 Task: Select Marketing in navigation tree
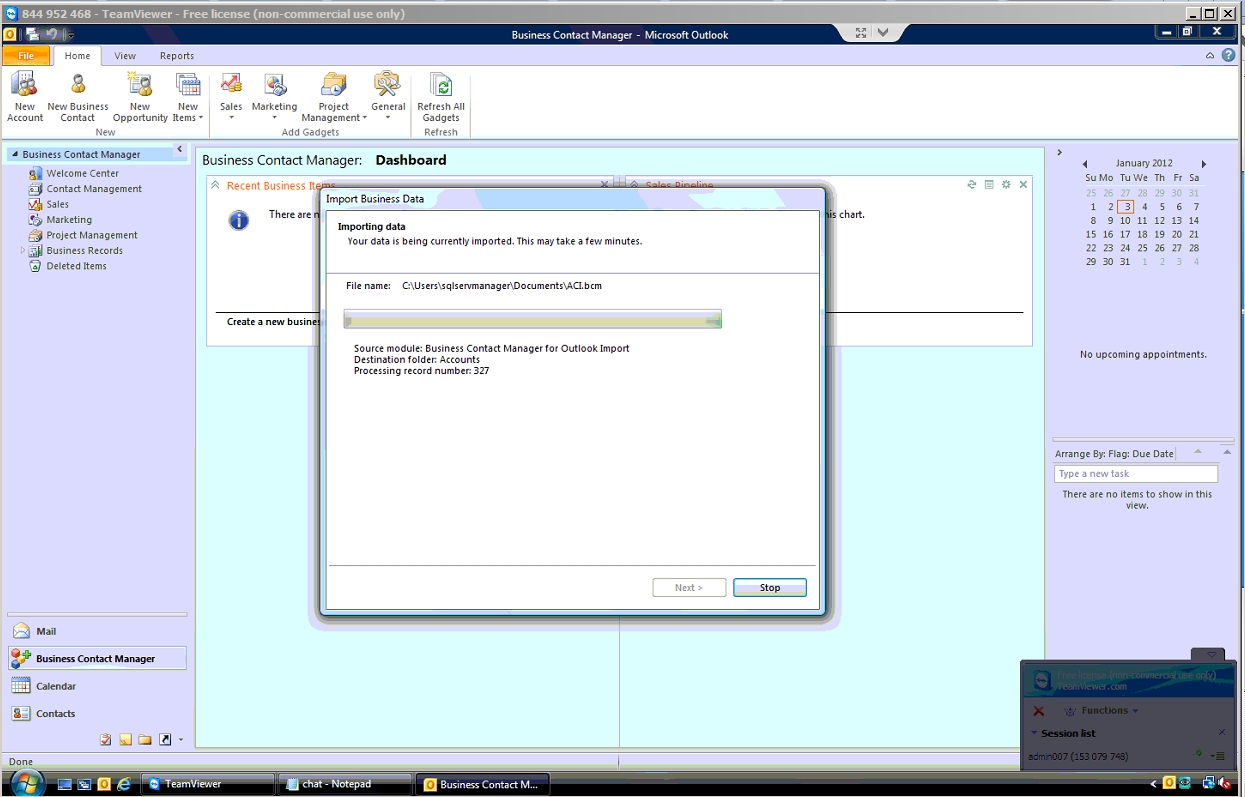pos(68,220)
